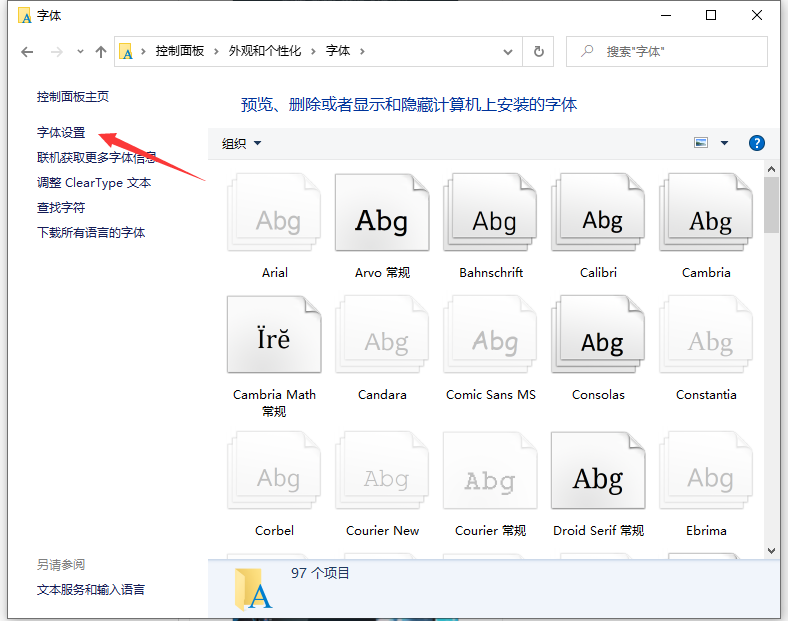The height and width of the screenshot is (621, 788).
Task: Click the search 字体 input field
Action: click(x=666, y=51)
